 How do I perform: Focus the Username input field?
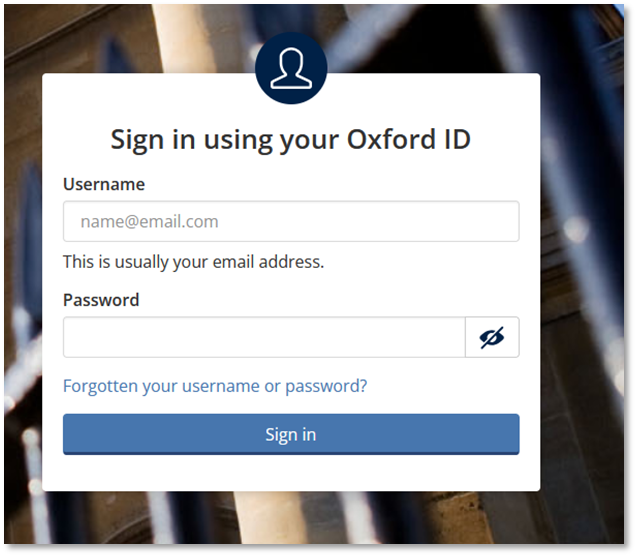291,221
